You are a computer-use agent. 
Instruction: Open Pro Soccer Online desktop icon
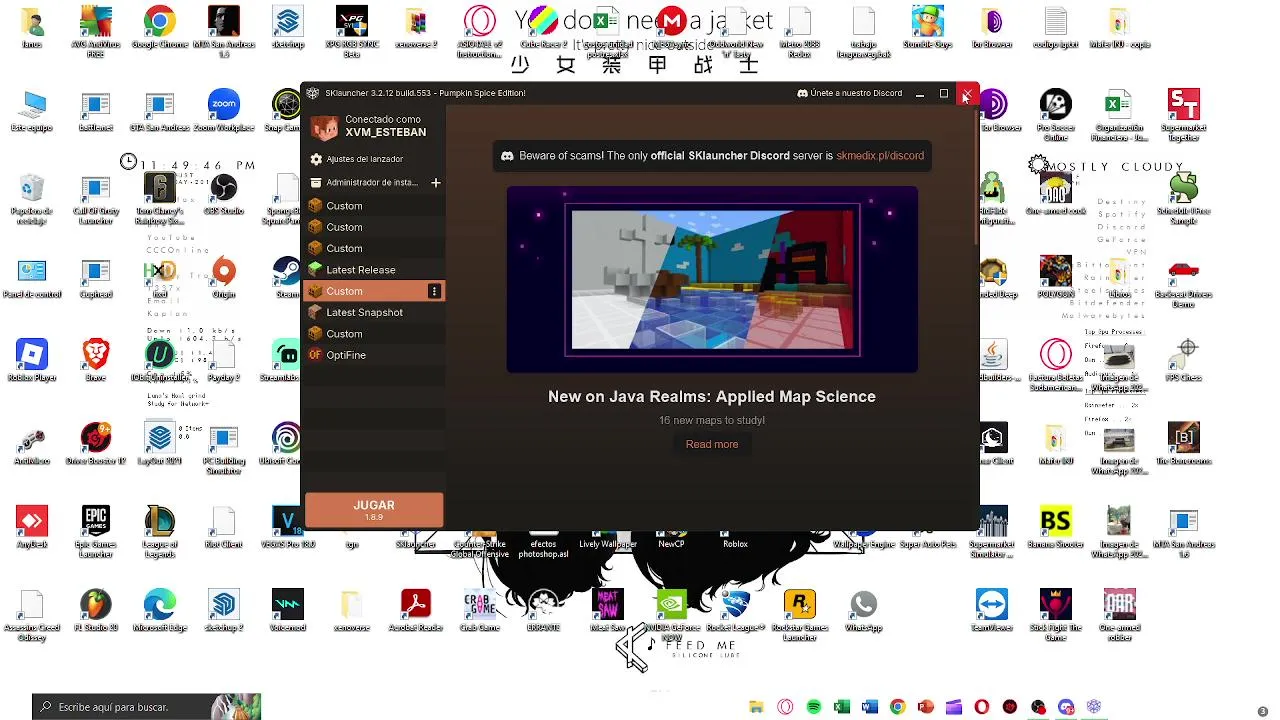click(x=1056, y=116)
